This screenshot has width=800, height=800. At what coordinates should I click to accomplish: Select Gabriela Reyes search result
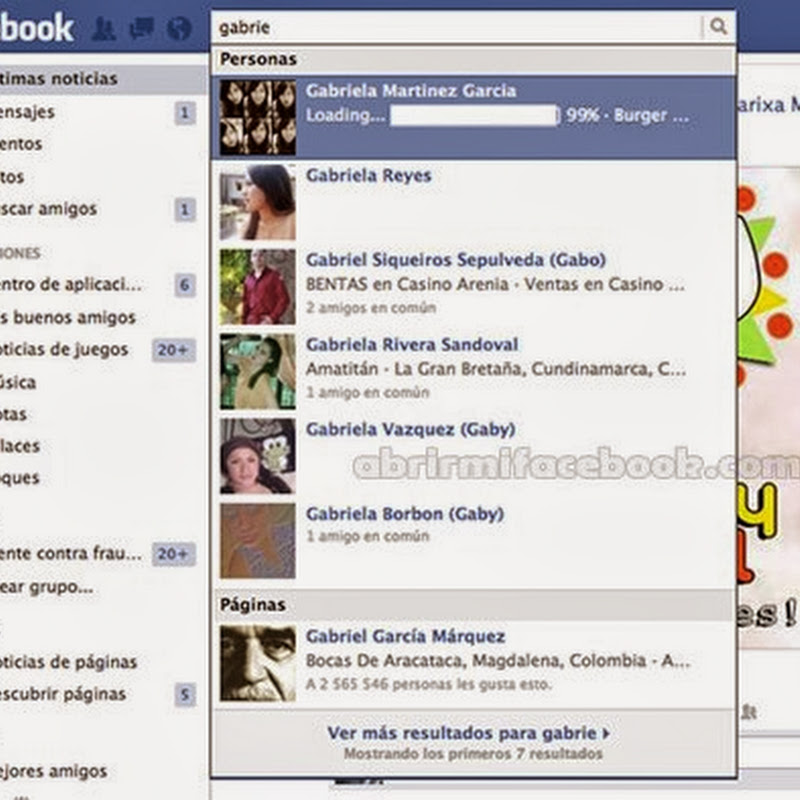tap(473, 202)
